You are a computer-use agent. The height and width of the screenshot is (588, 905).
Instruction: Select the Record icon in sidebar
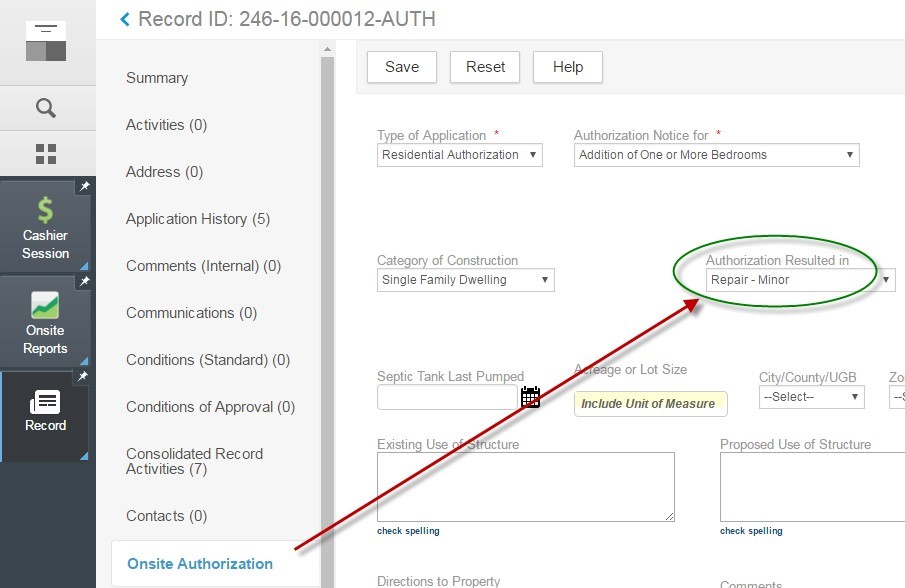click(x=45, y=402)
